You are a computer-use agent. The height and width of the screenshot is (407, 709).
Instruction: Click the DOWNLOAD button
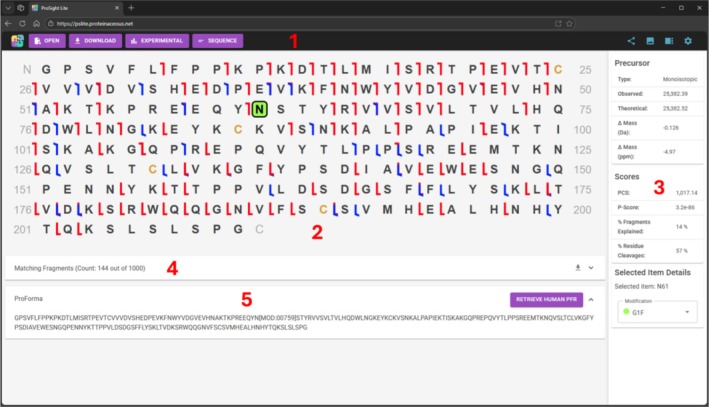95,41
